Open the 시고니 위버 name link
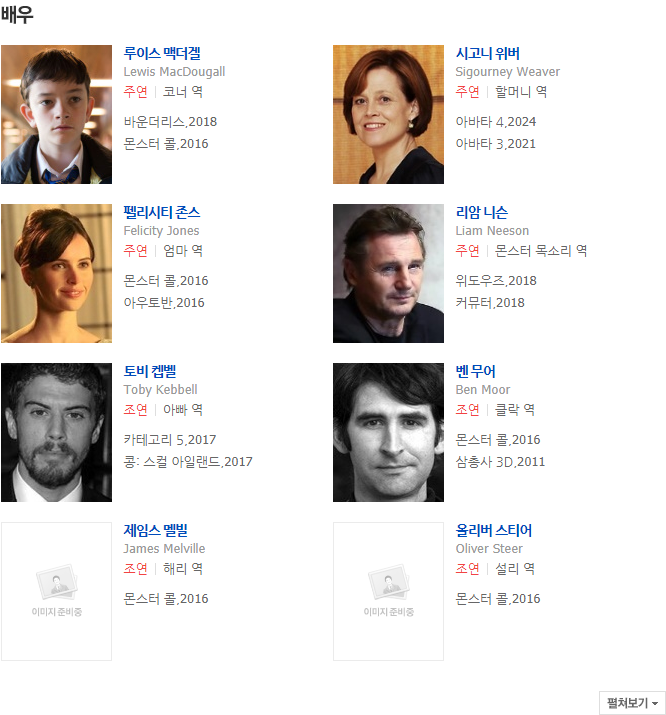 487,53
